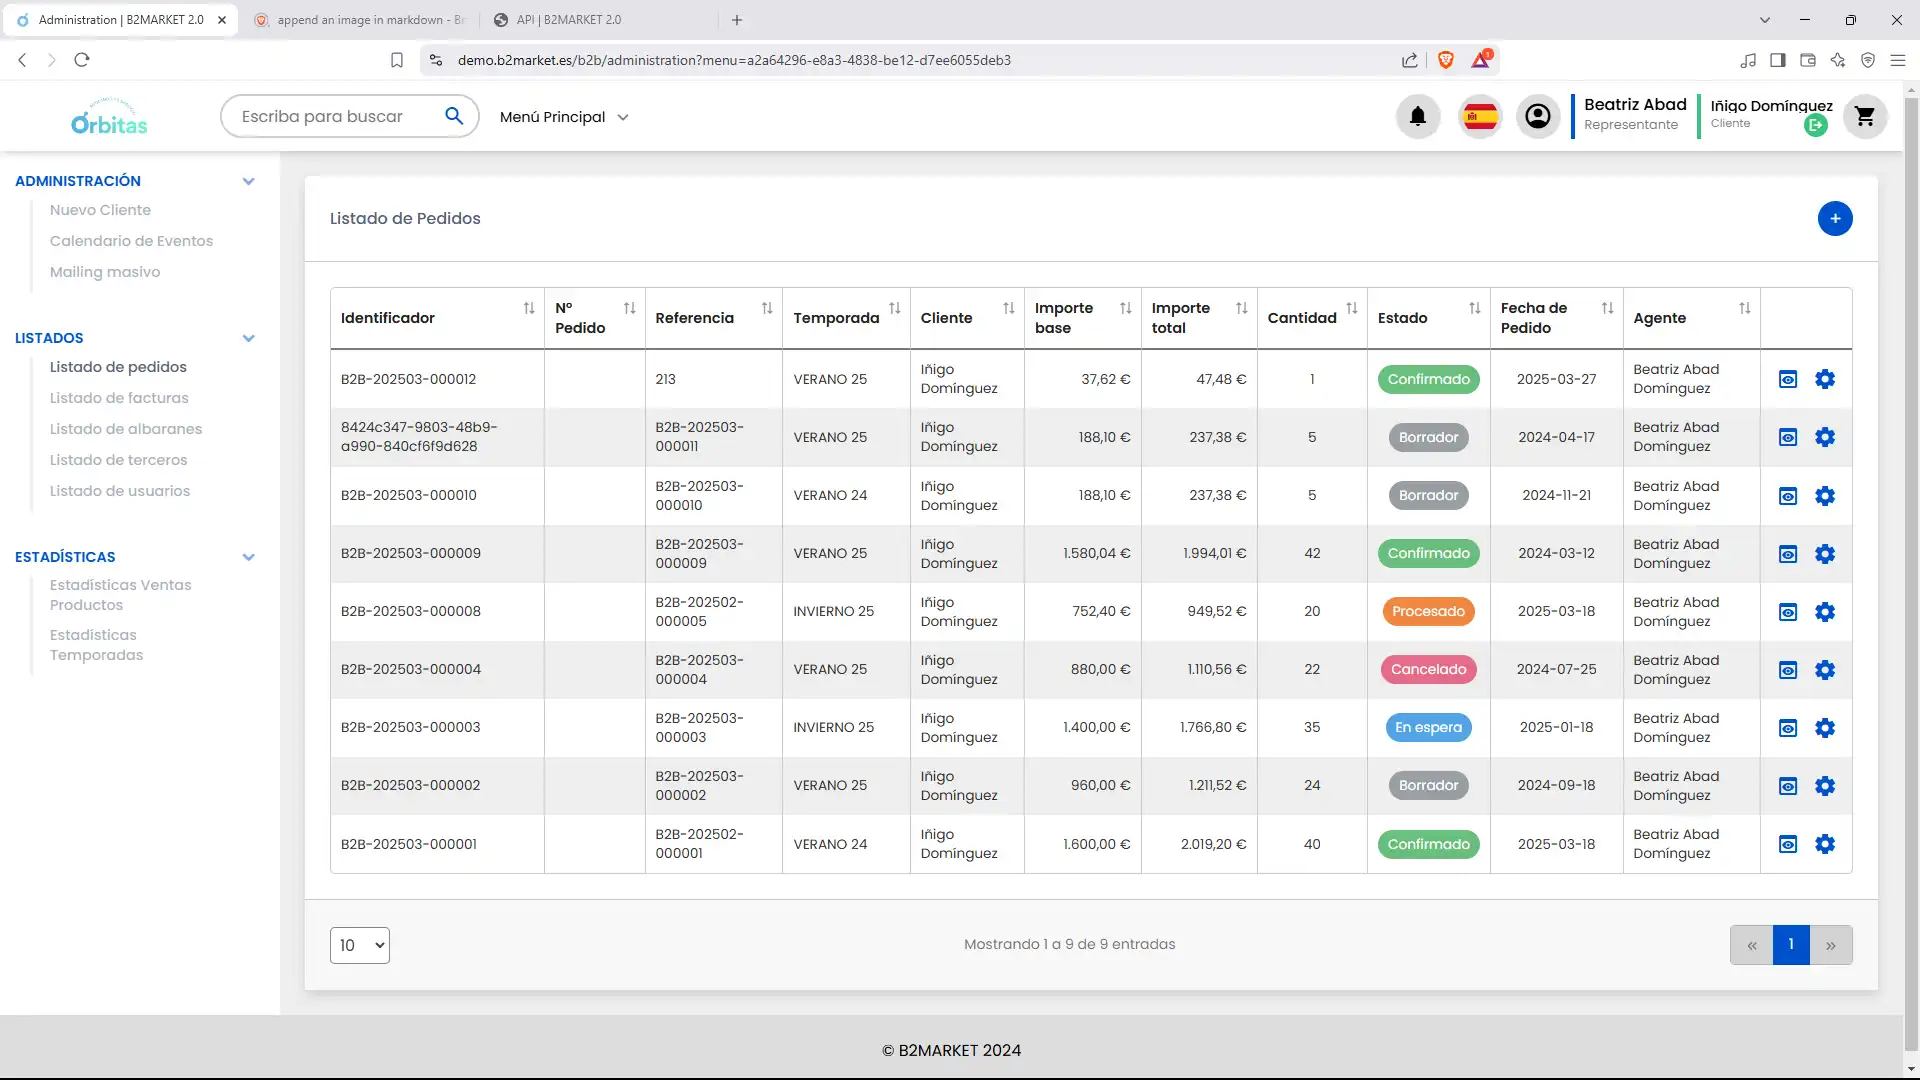The height and width of the screenshot is (1080, 1920).
Task: Open the Menú Principal dropdown
Action: point(564,117)
